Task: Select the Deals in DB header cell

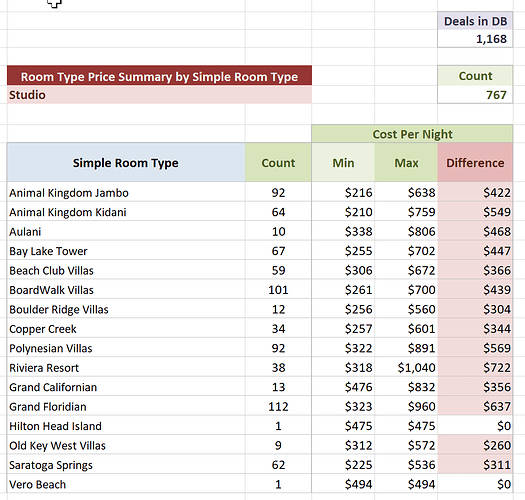Action: [475, 21]
